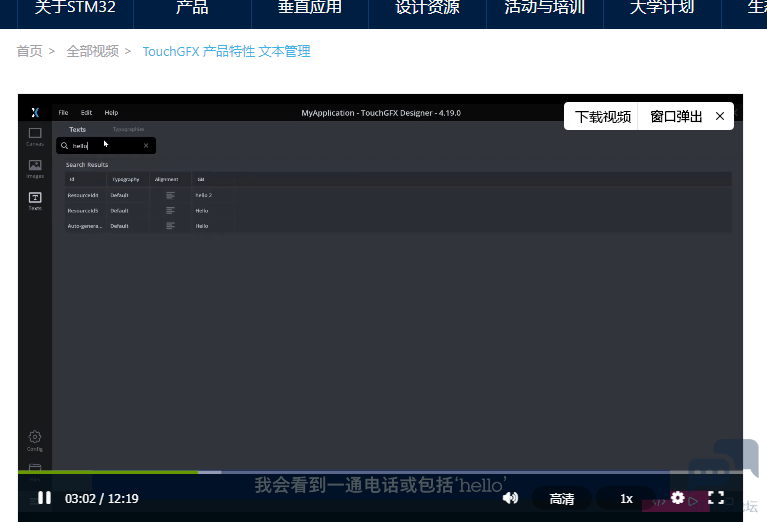Clear the search box with X
767x522 pixels.
146,145
